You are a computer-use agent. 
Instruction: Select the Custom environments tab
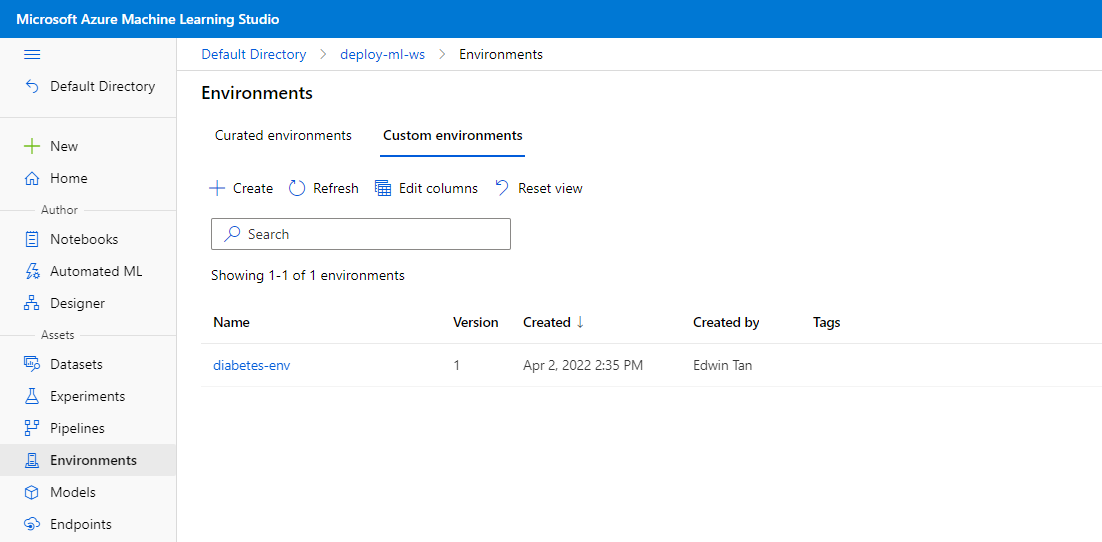(x=452, y=135)
